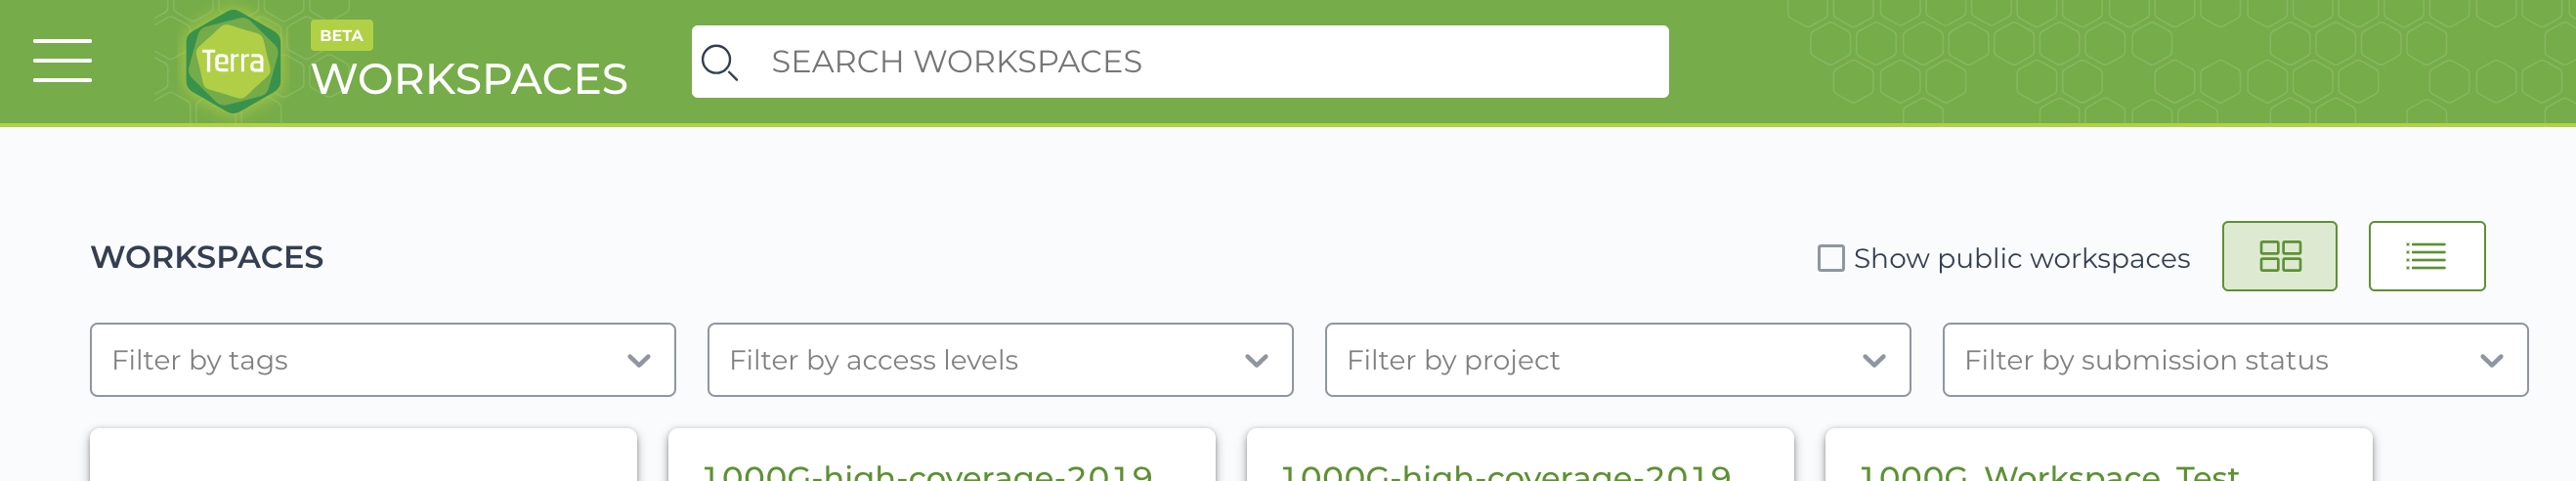Focus the Search Workspaces input field
Viewport: 2576px width, 481px height.
point(1180,62)
